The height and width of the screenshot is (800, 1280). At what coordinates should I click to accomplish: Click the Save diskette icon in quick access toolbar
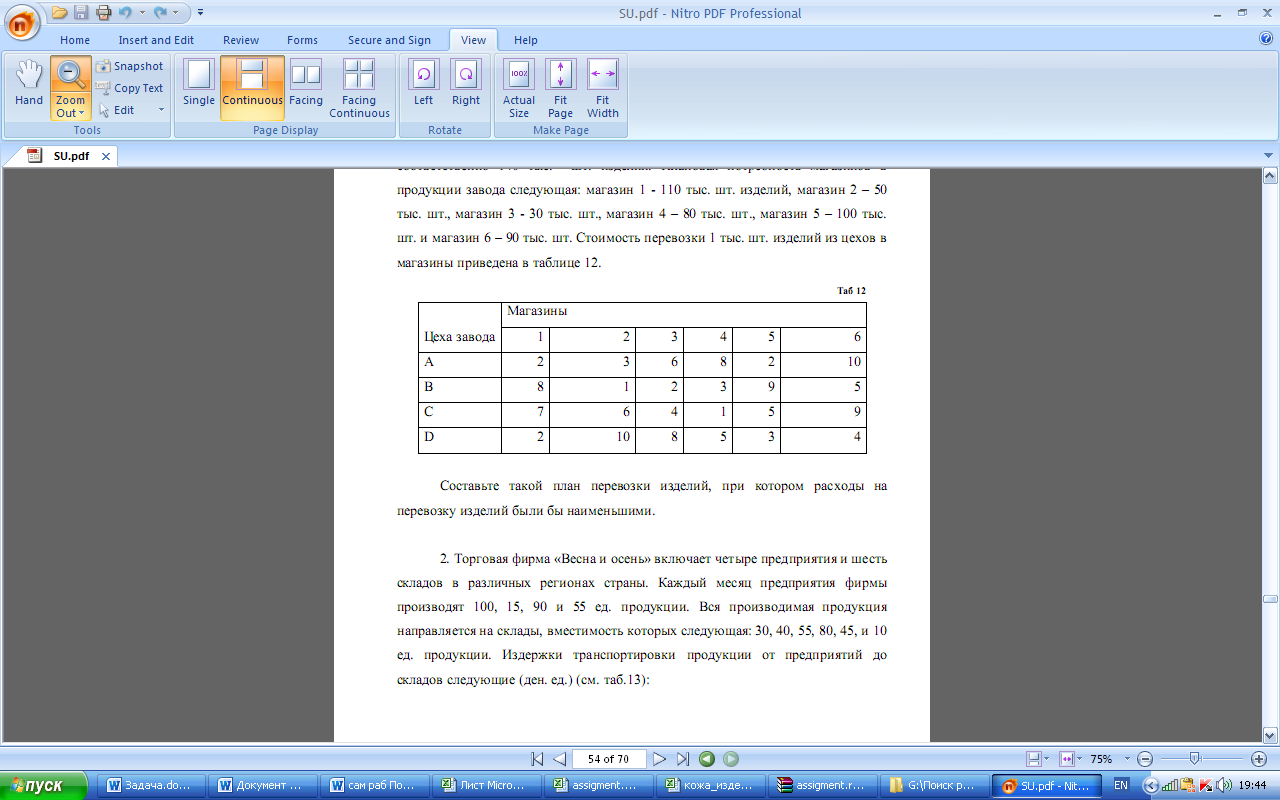click(x=81, y=13)
